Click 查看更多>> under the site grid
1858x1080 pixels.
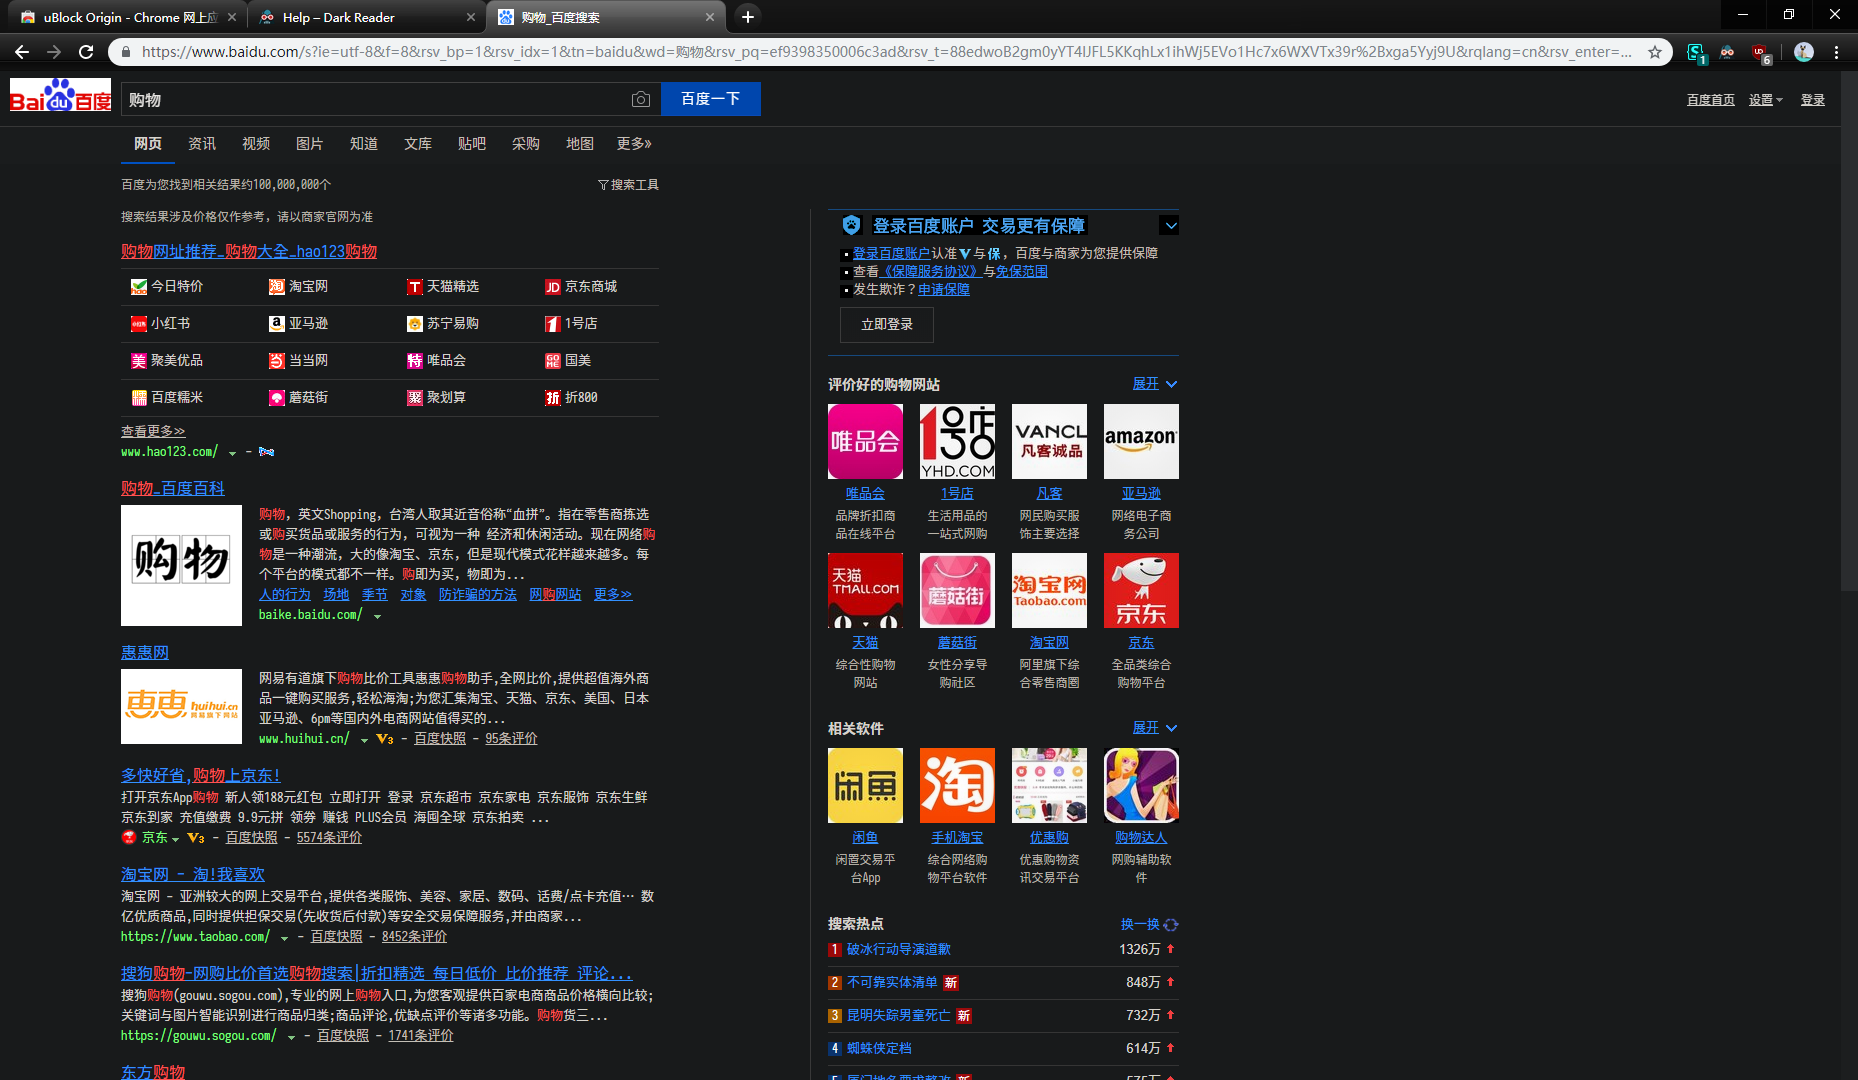[153, 431]
